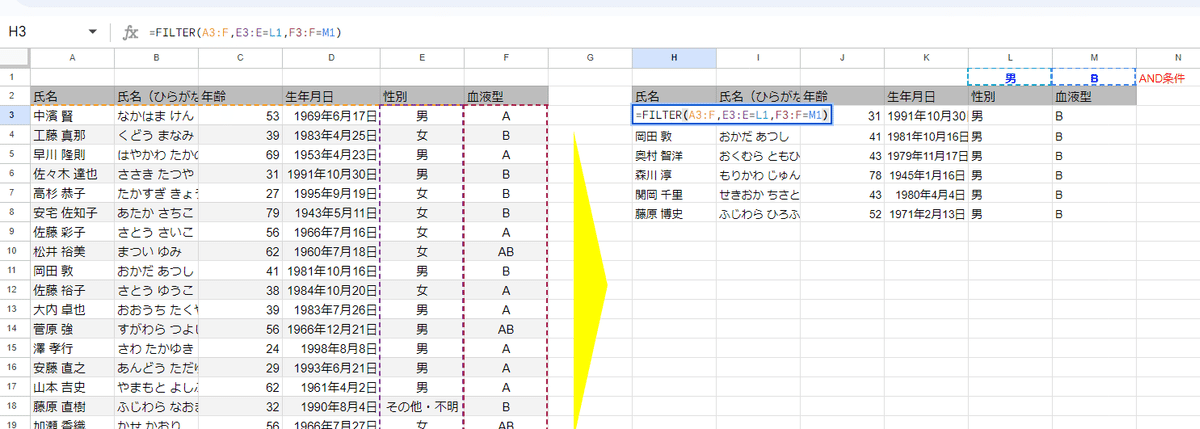Click the name cell 安宅 佐知子
Image resolution: width=1200 pixels, height=429 pixels.
[73, 213]
